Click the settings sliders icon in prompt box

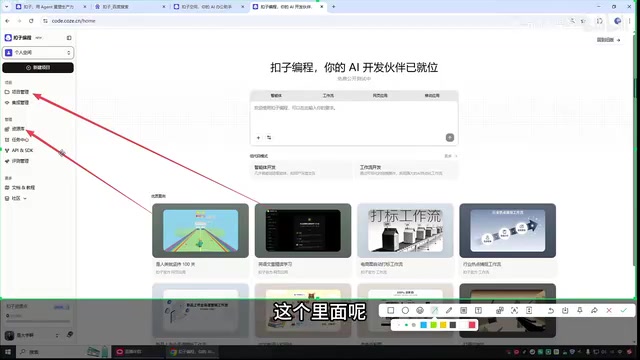point(269,138)
